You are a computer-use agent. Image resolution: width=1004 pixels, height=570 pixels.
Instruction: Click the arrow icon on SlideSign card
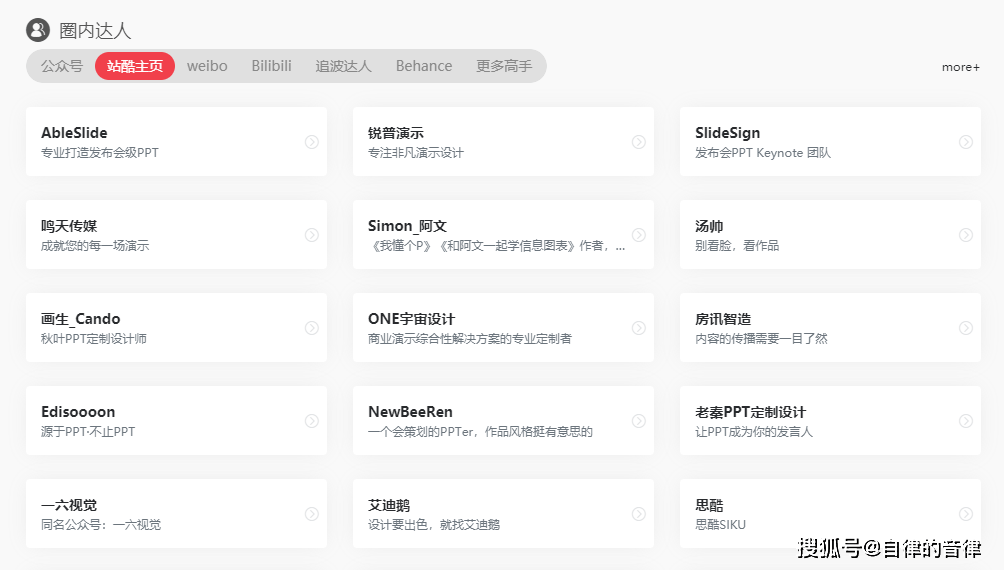click(x=966, y=142)
